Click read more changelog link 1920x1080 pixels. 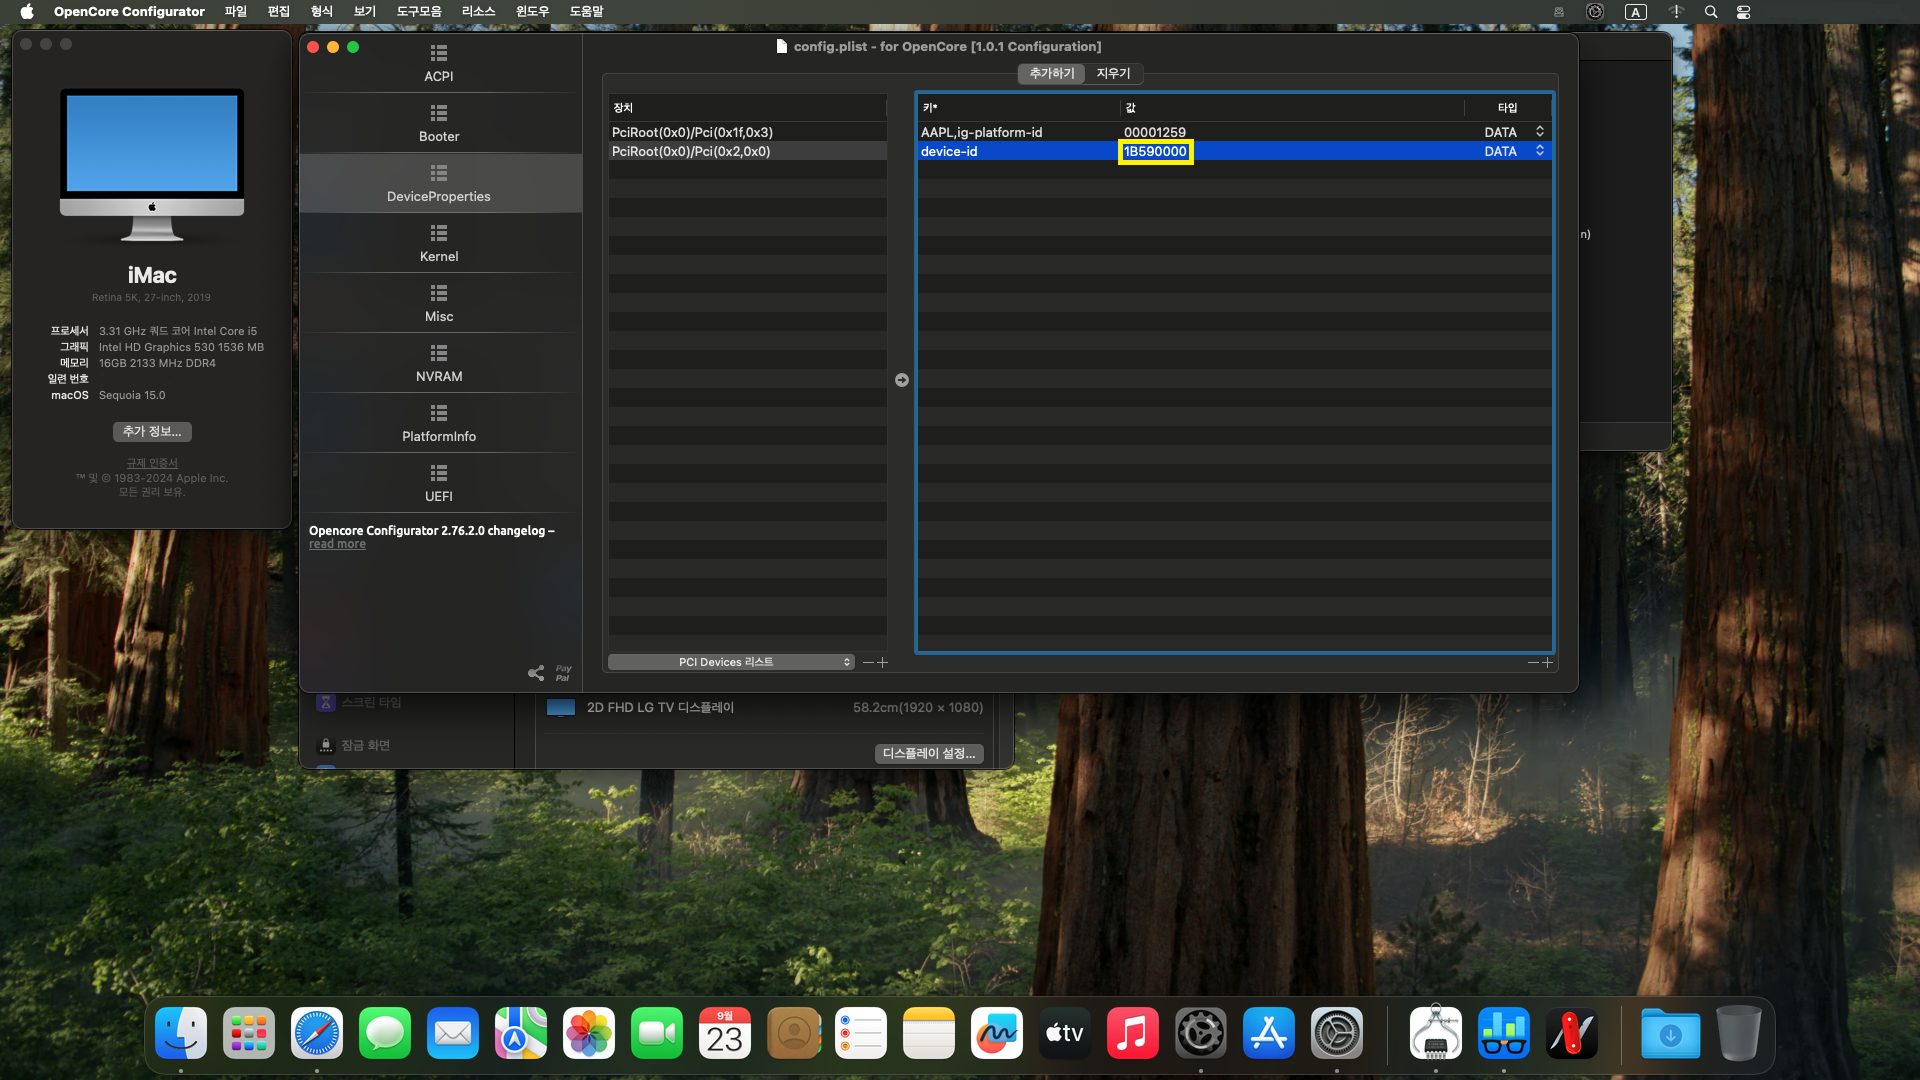click(337, 545)
